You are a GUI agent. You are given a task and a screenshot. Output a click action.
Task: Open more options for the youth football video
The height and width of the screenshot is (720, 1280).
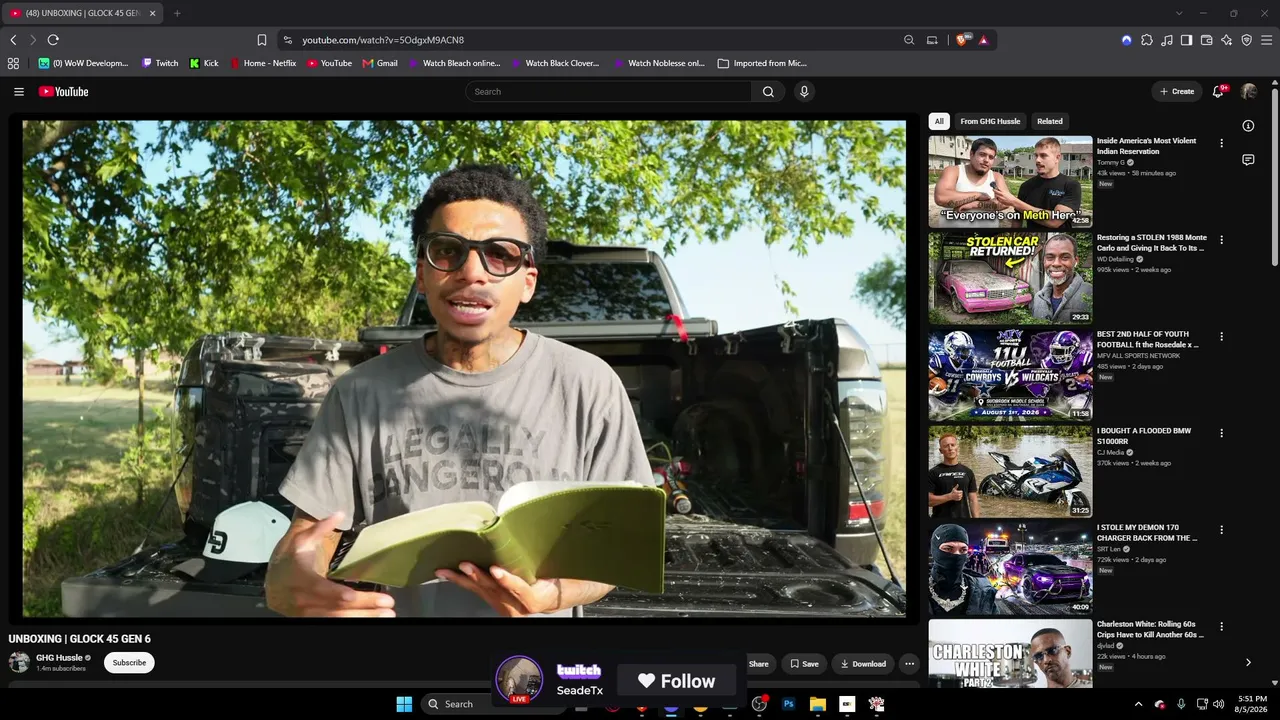(1221, 336)
